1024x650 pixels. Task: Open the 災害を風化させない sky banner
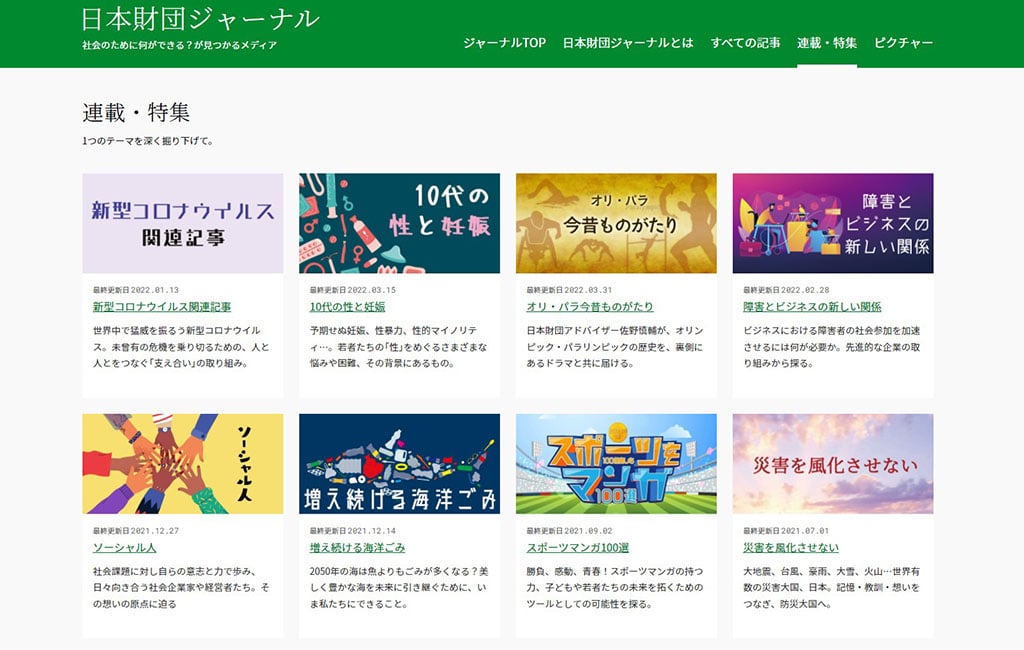[832, 464]
